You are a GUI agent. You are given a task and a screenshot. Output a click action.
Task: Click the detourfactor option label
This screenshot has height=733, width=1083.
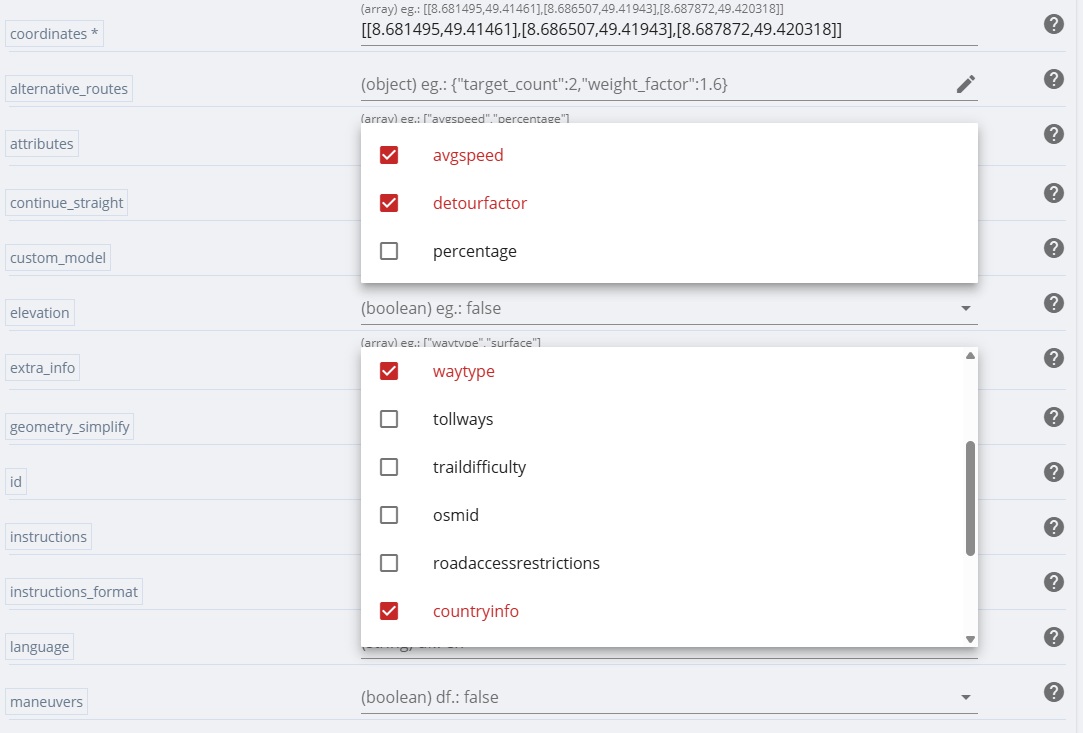coord(480,203)
